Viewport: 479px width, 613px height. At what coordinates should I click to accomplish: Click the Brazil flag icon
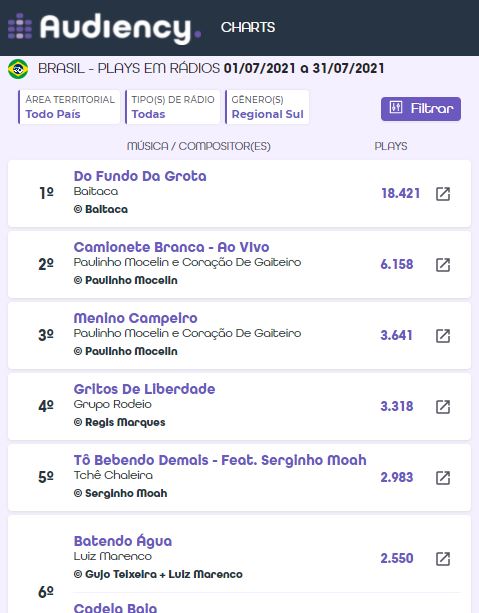(18, 69)
